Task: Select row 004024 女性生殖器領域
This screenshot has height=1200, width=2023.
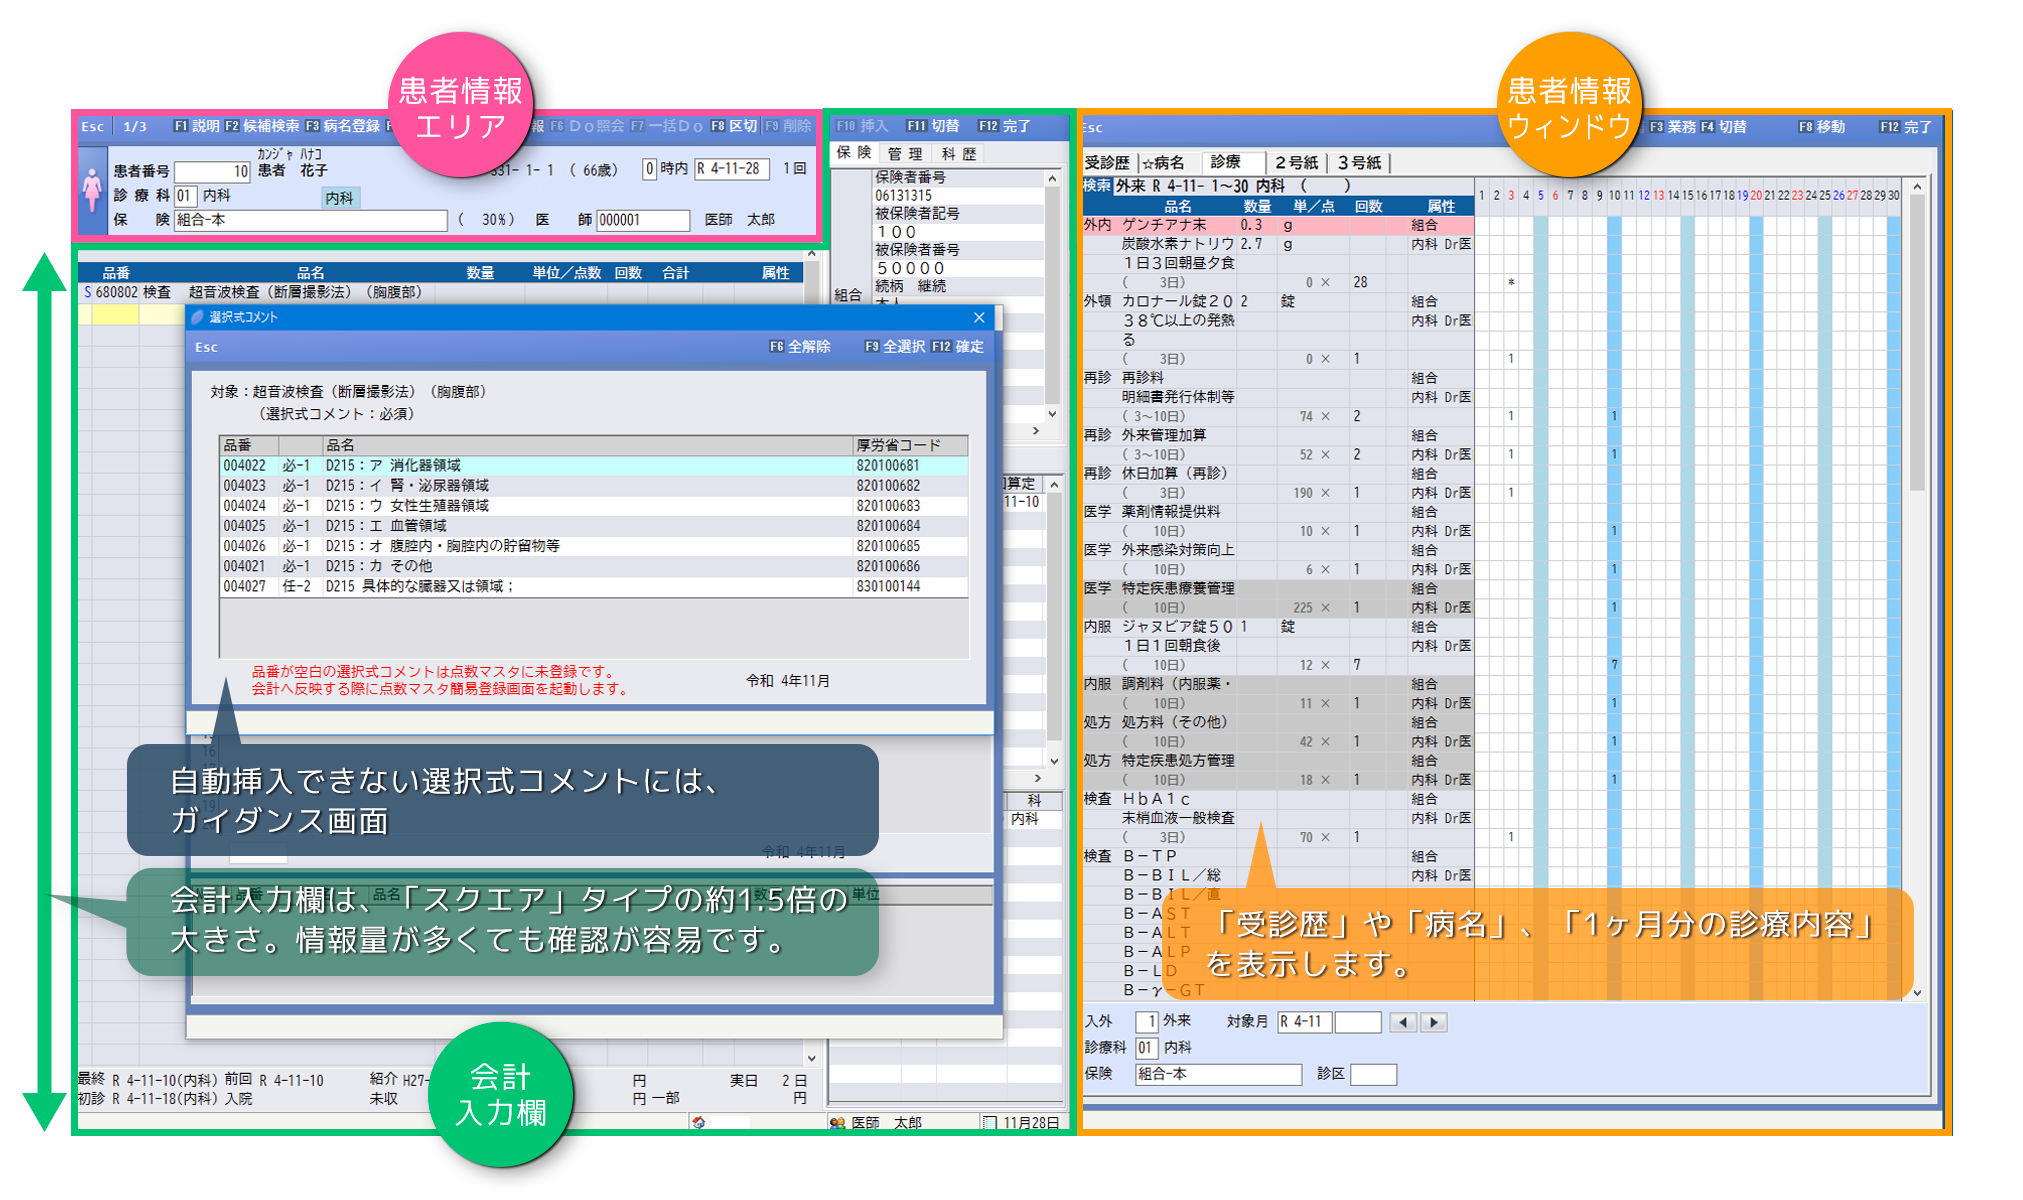Action: pyautogui.click(x=593, y=506)
